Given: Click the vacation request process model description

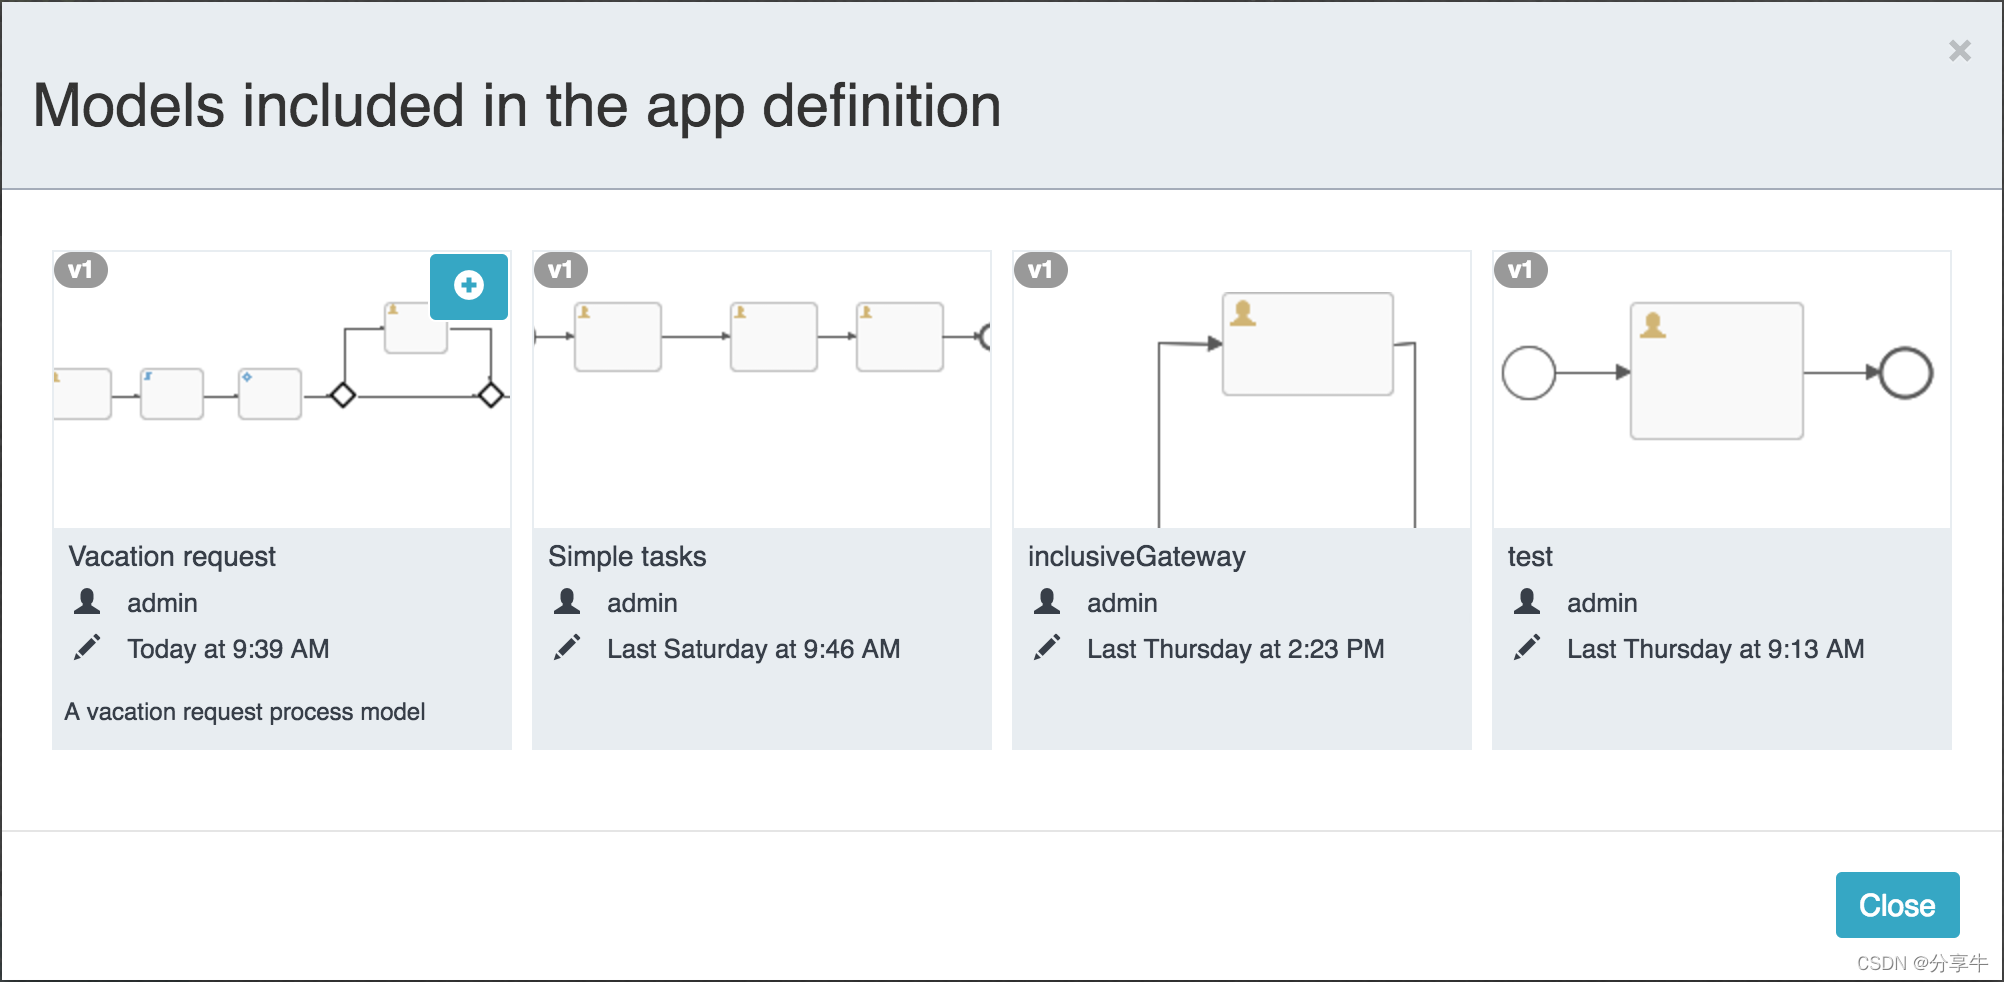Looking at the screenshot, I should 245,712.
